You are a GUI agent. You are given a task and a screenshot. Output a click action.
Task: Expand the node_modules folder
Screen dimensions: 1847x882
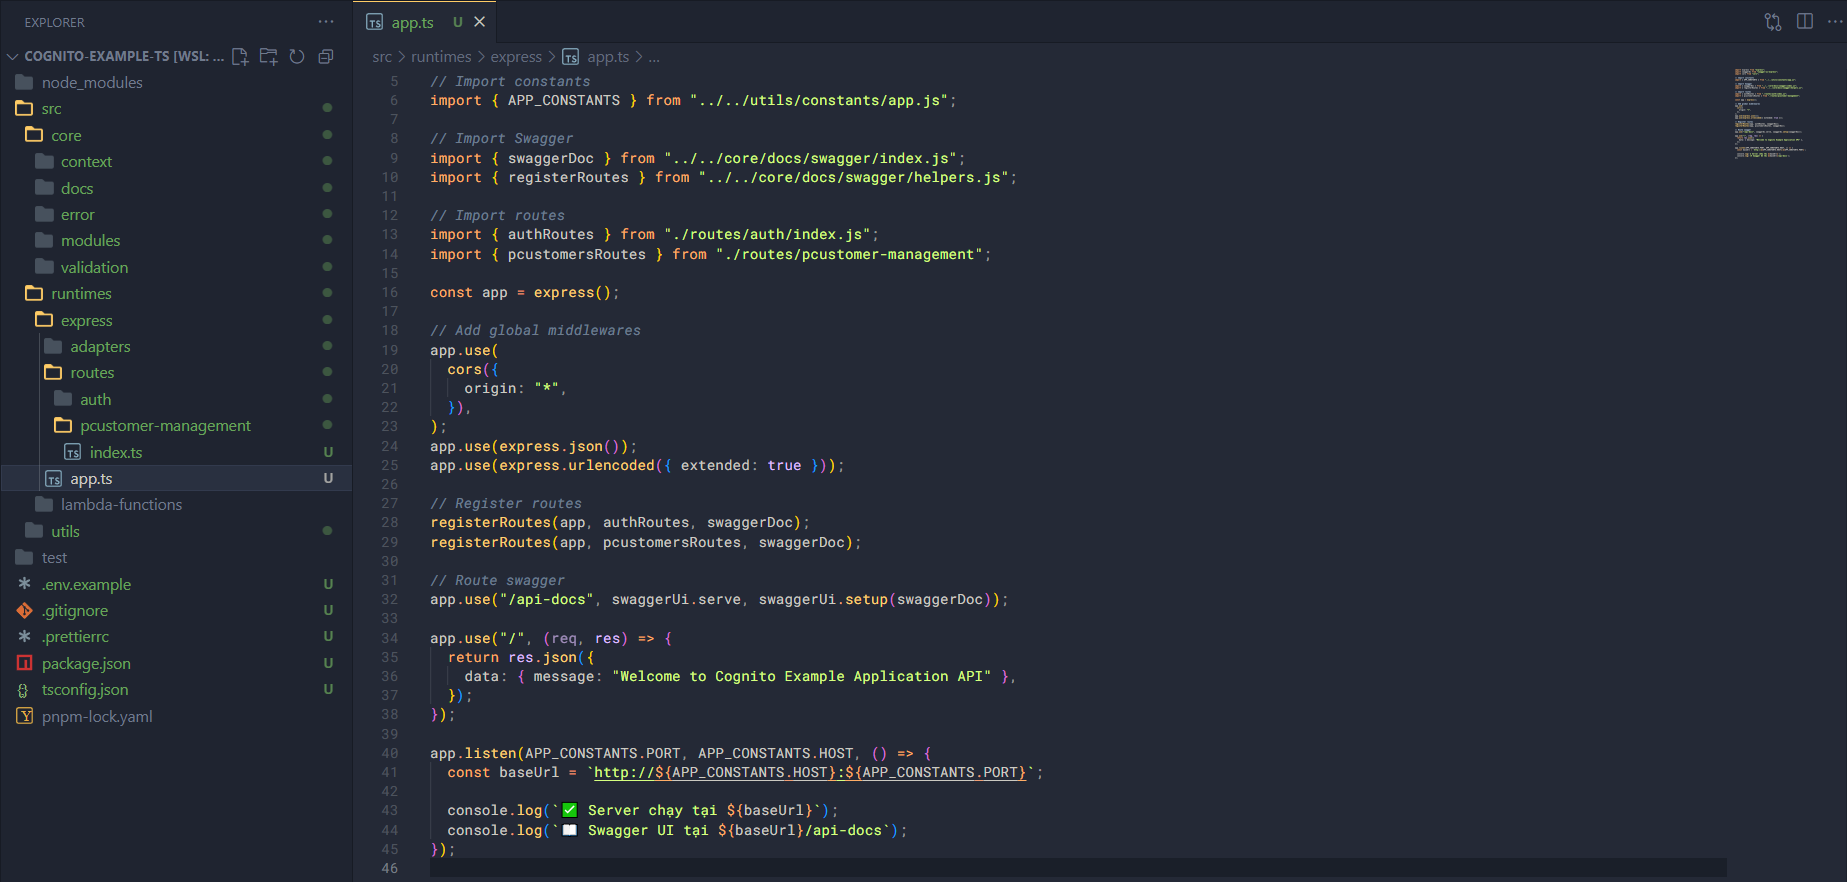point(92,83)
